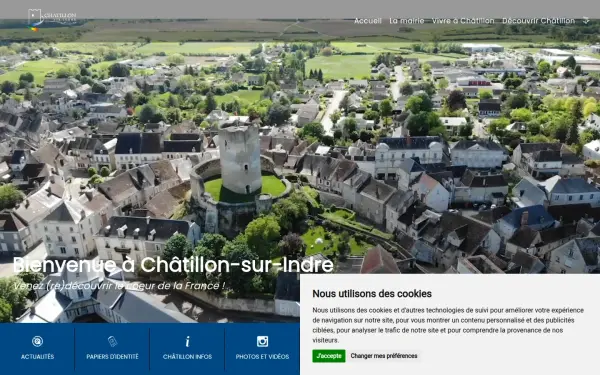Open the Châtillon-sur-Indre logo home link
This screenshot has width=600, height=375.
(52, 19)
